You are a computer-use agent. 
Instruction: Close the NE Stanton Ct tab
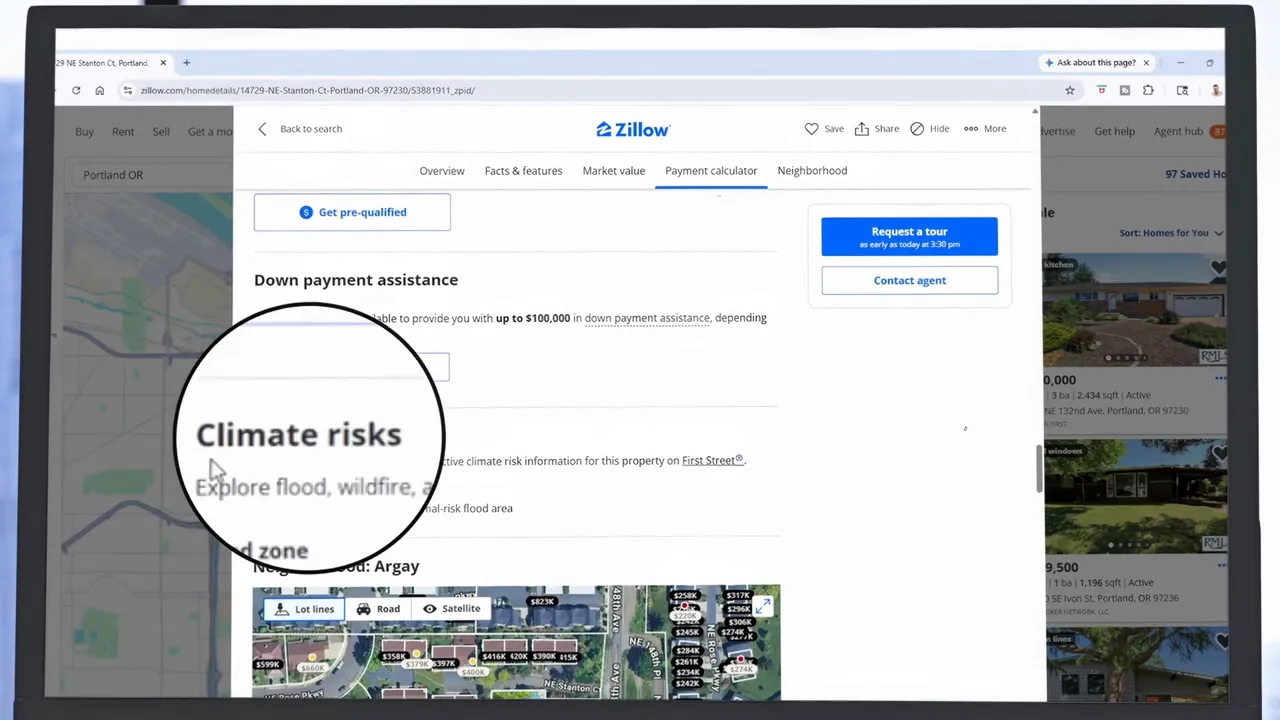pos(165,63)
